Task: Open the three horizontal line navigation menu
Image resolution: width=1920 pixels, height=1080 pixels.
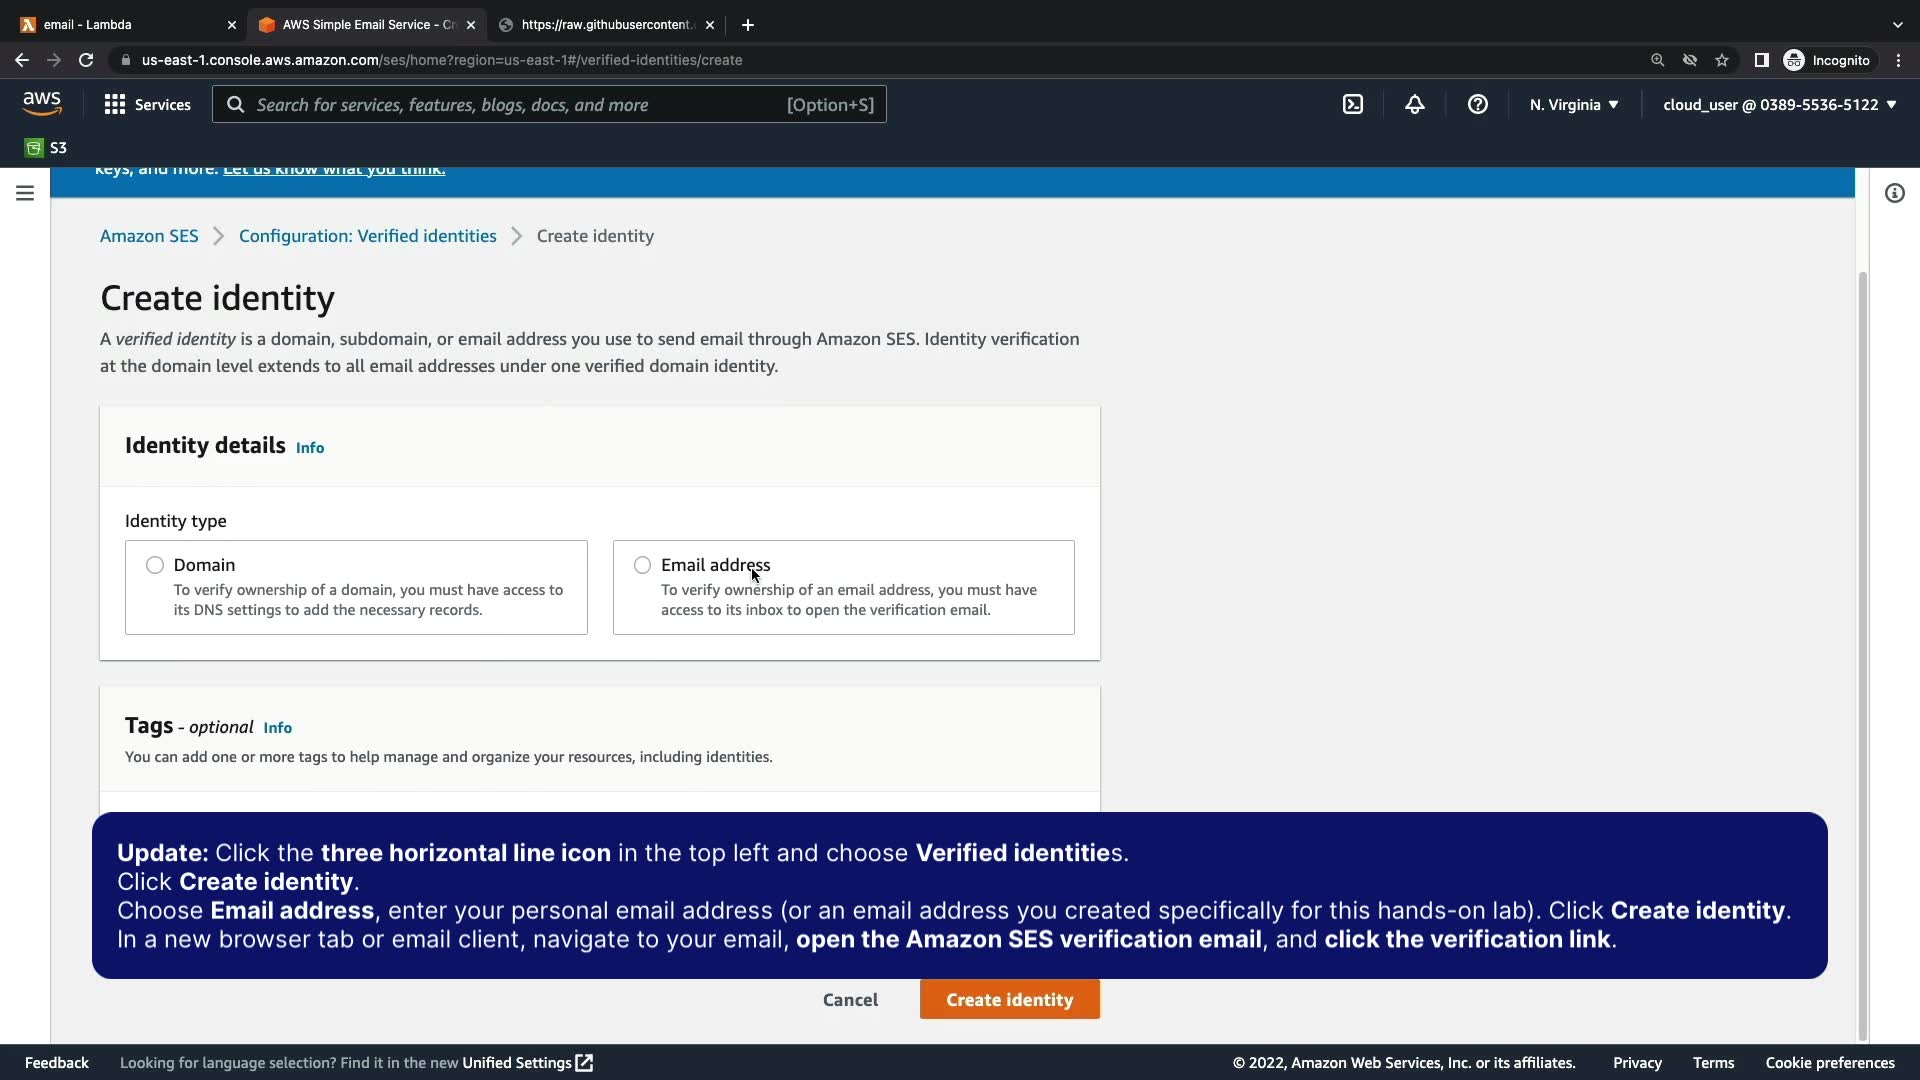Action: 25,193
